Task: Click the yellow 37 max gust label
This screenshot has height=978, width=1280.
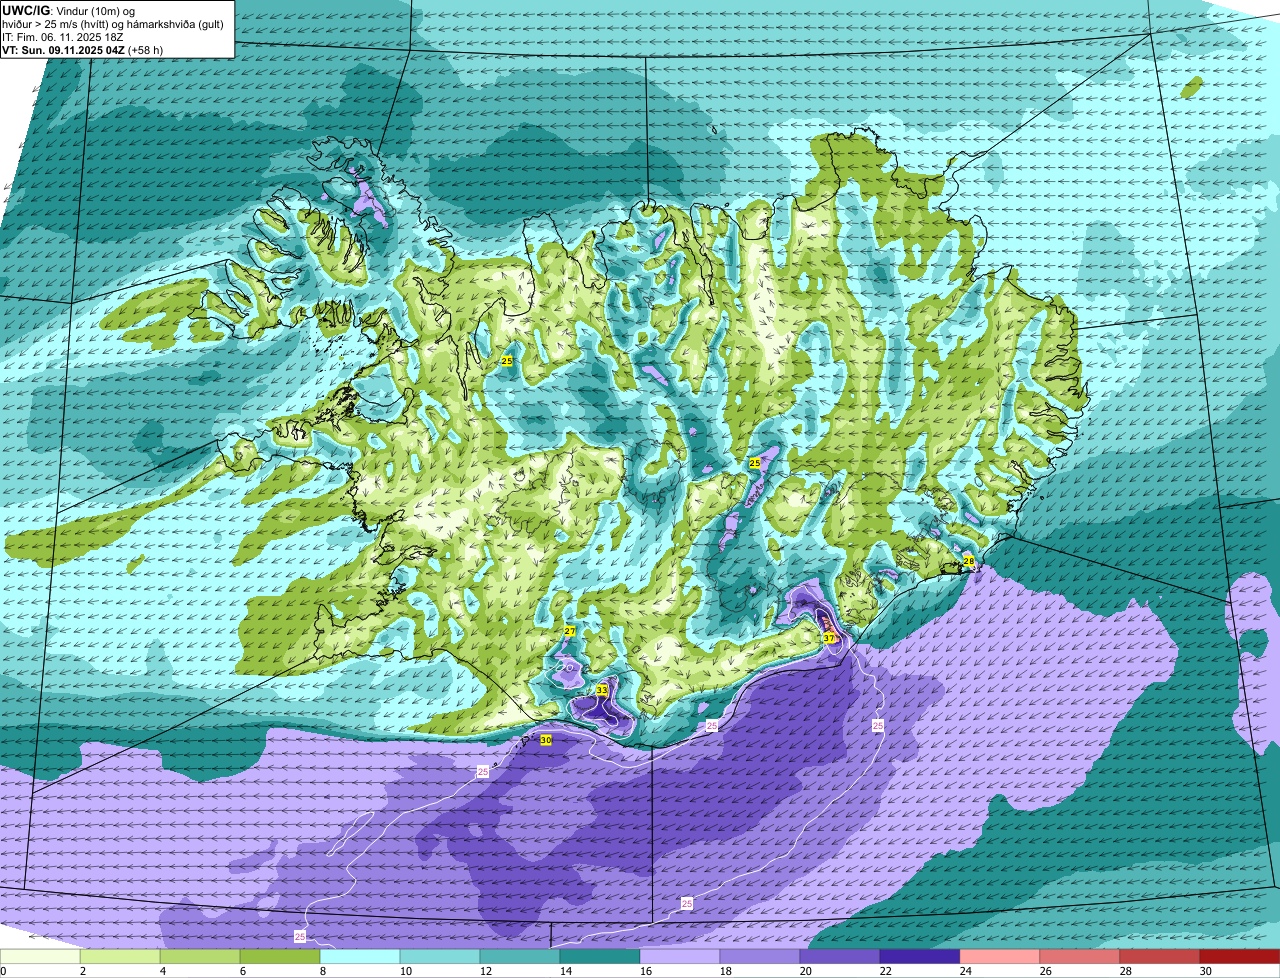Action: tap(829, 638)
